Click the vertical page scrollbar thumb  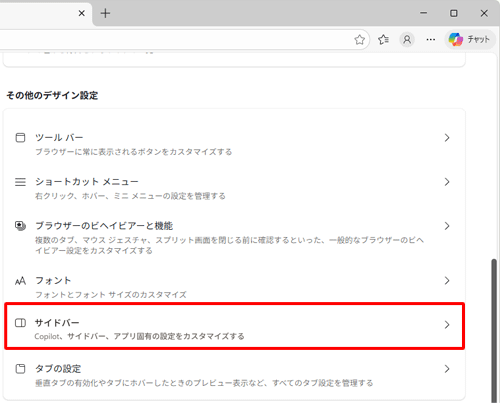494,331
